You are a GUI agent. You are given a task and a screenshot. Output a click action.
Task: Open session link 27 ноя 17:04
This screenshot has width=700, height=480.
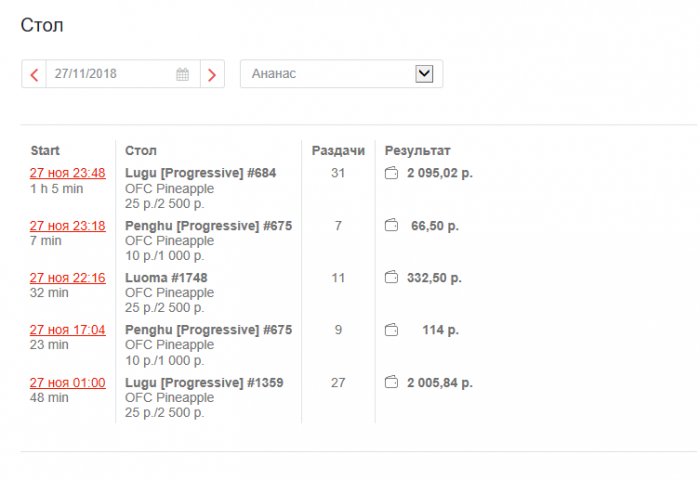67,330
